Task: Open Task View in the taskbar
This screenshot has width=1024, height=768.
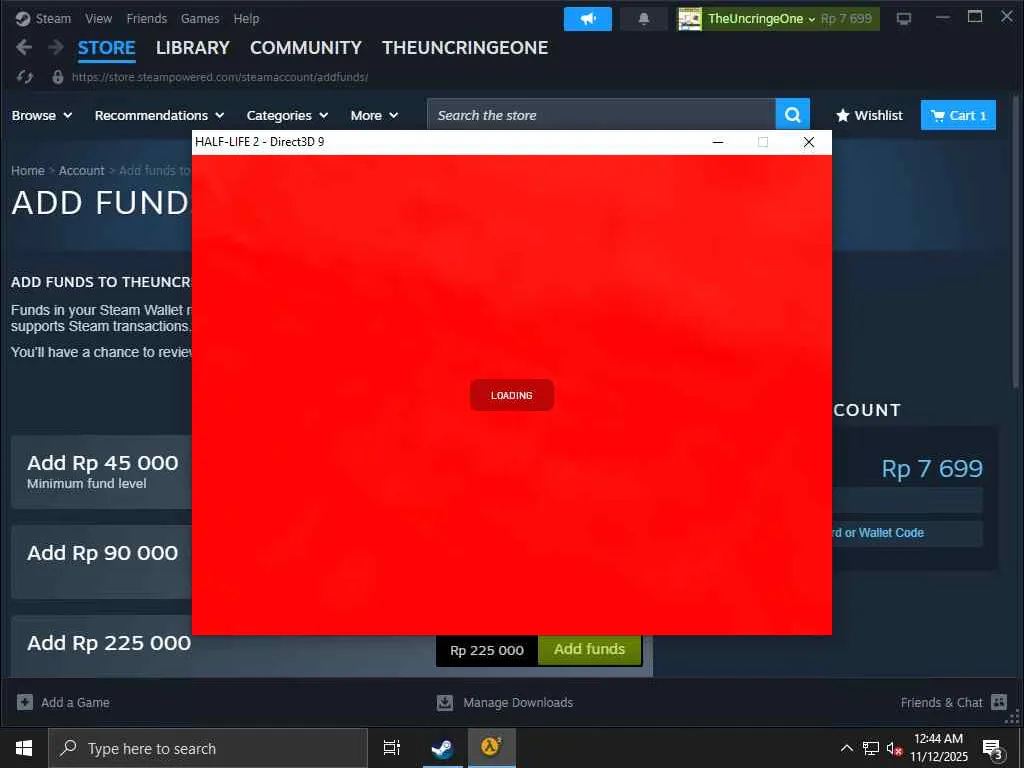Action: click(392, 748)
